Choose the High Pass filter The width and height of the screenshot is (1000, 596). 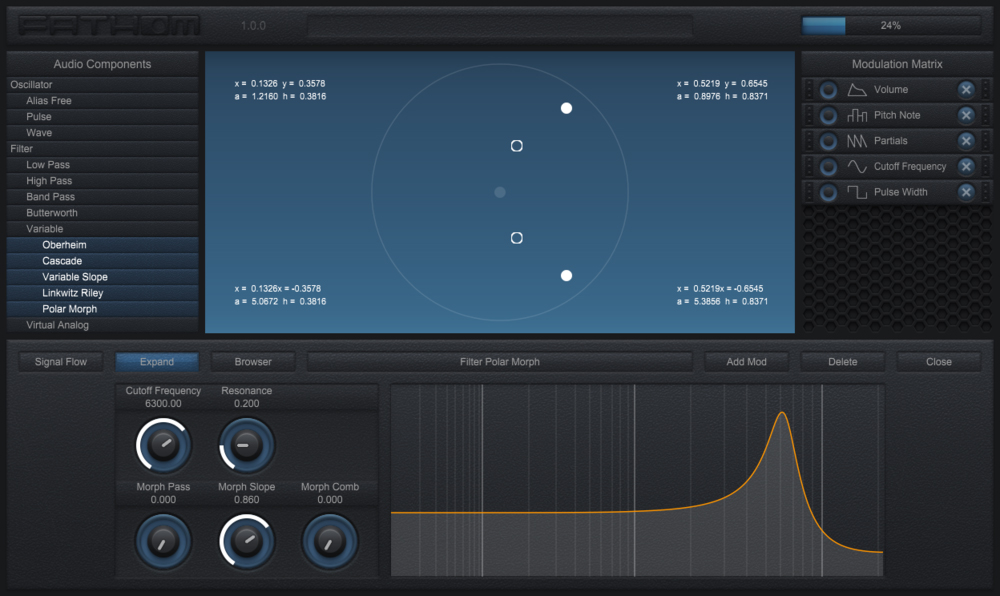pos(103,181)
